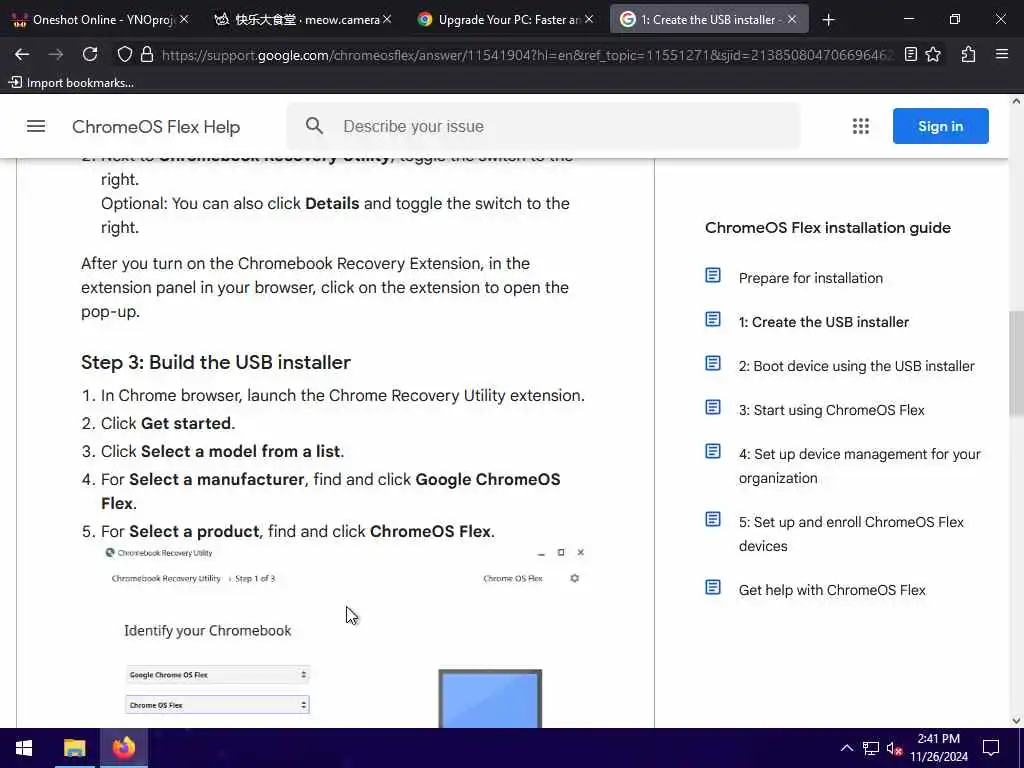
Task: Click document icon beside Set up device management
Action: click(713, 451)
